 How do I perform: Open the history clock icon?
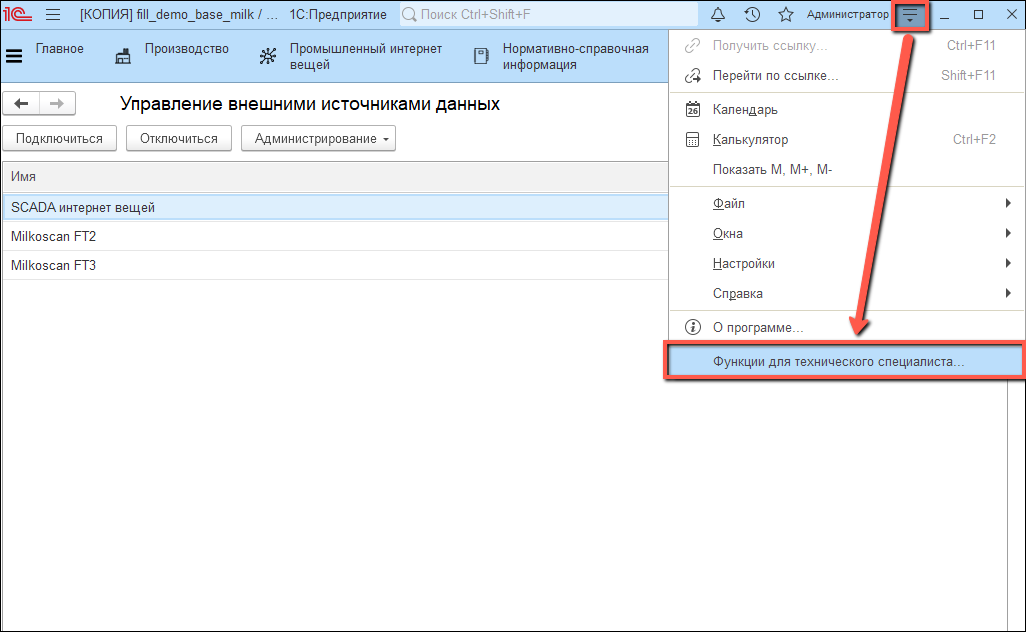point(752,14)
